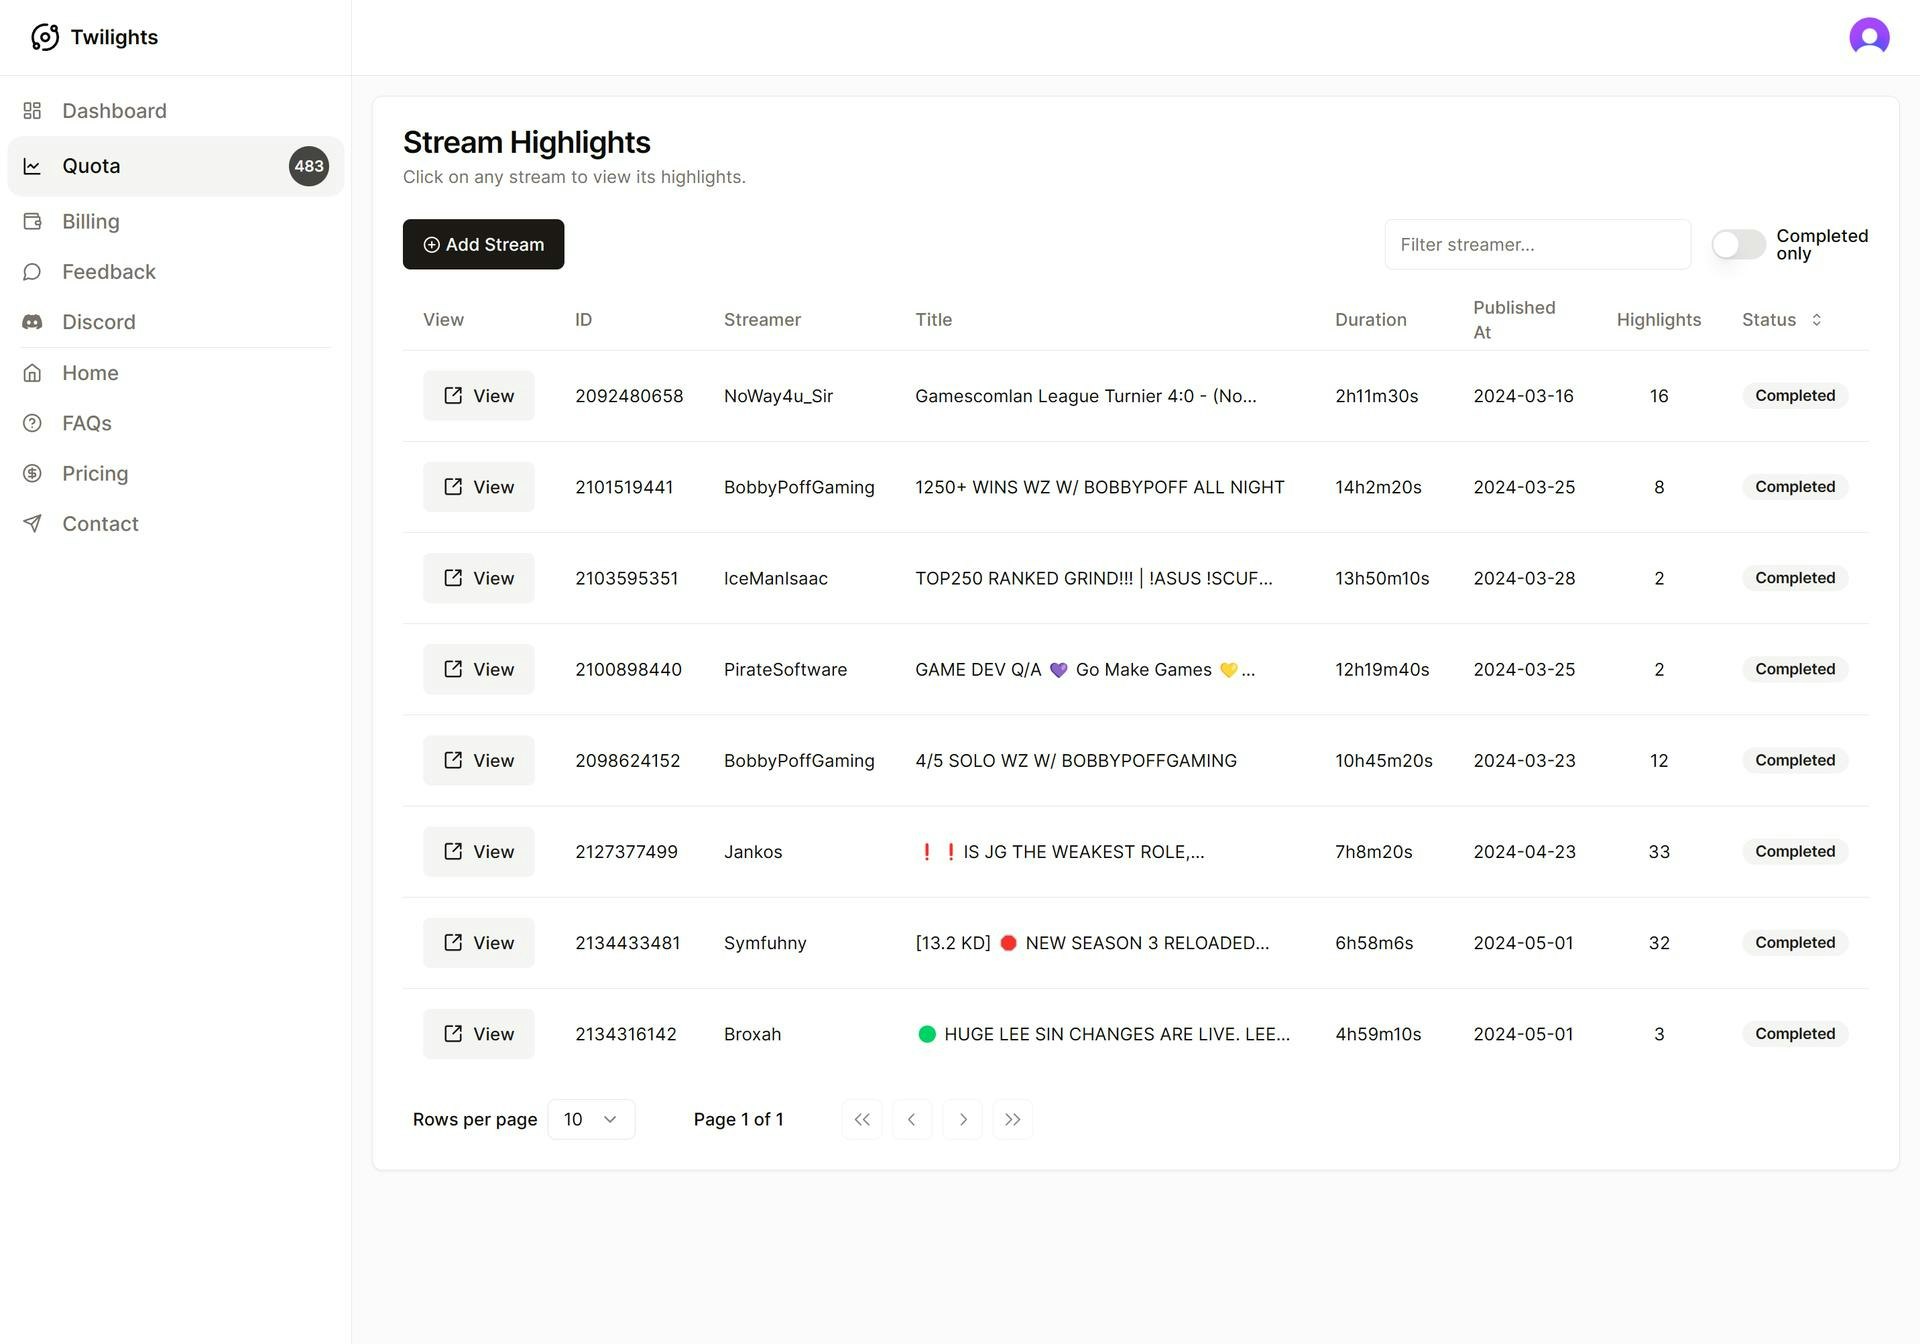The image size is (1920, 1344).
Task: Sort table by Status column
Action: [x=1782, y=320]
